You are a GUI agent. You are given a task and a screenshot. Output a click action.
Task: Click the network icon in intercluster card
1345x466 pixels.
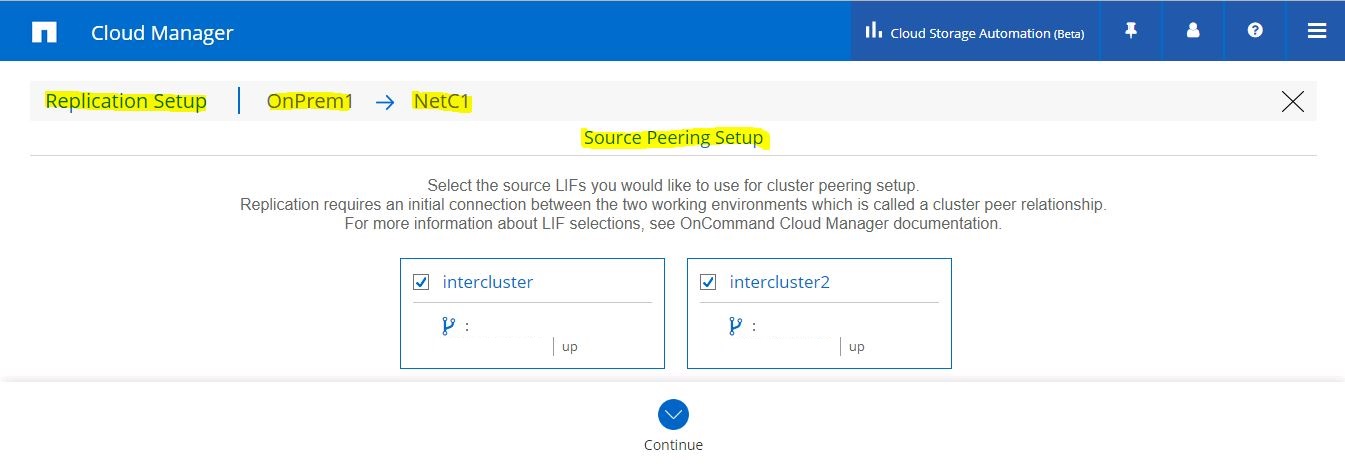[x=448, y=325]
